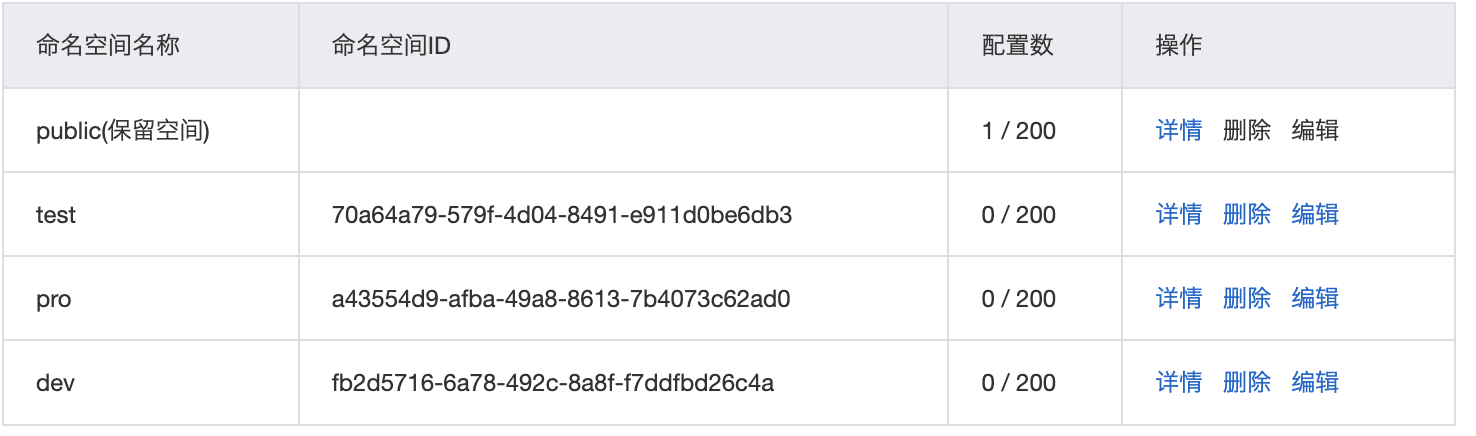Delete the pro namespace via 删除

pyautogui.click(x=1247, y=298)
